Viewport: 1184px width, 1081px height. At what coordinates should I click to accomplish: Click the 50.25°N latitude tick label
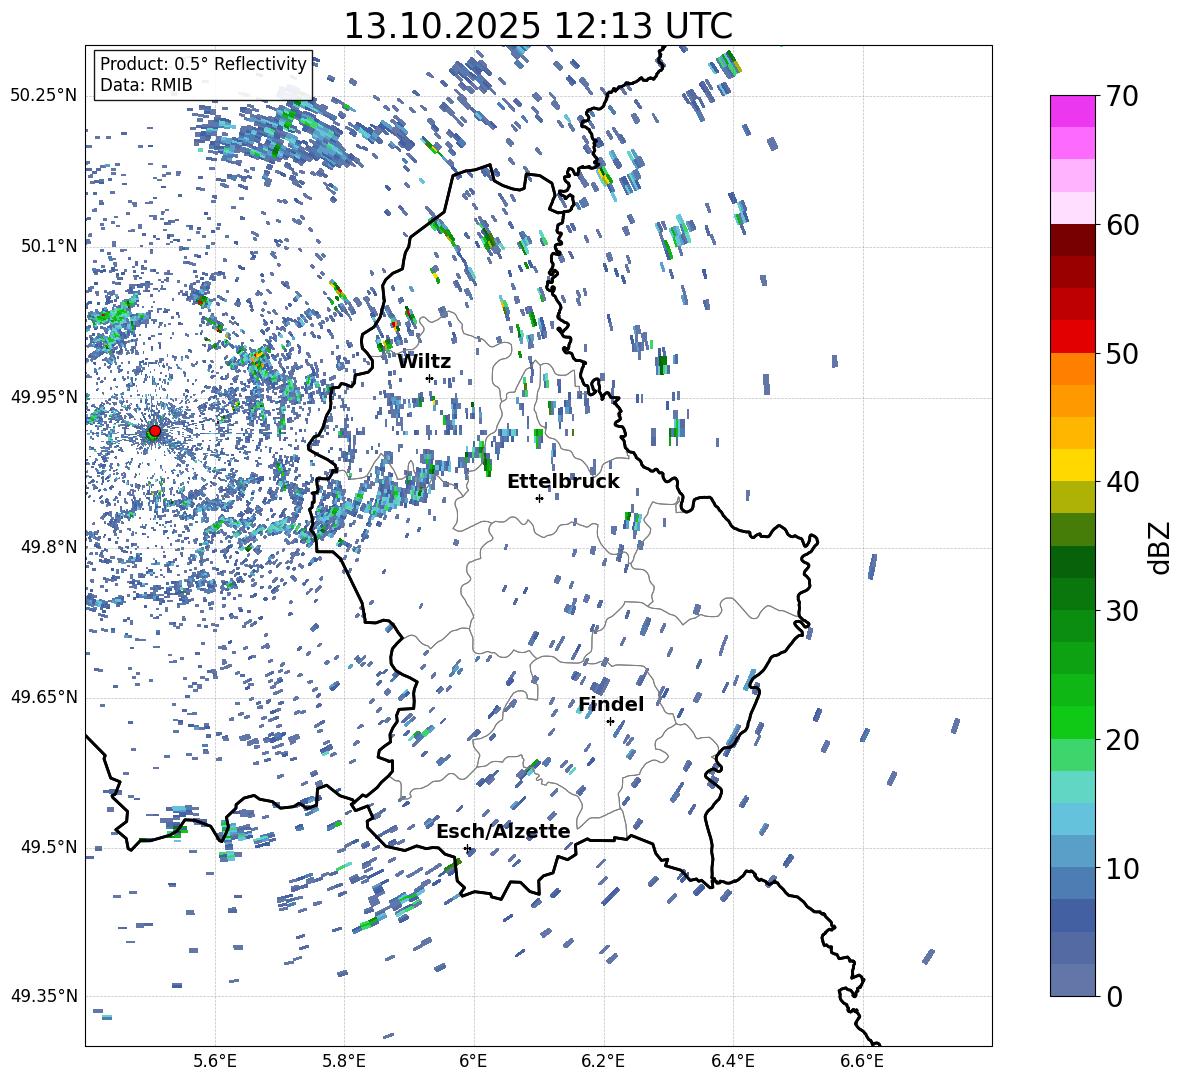click(x=43, y=96)
